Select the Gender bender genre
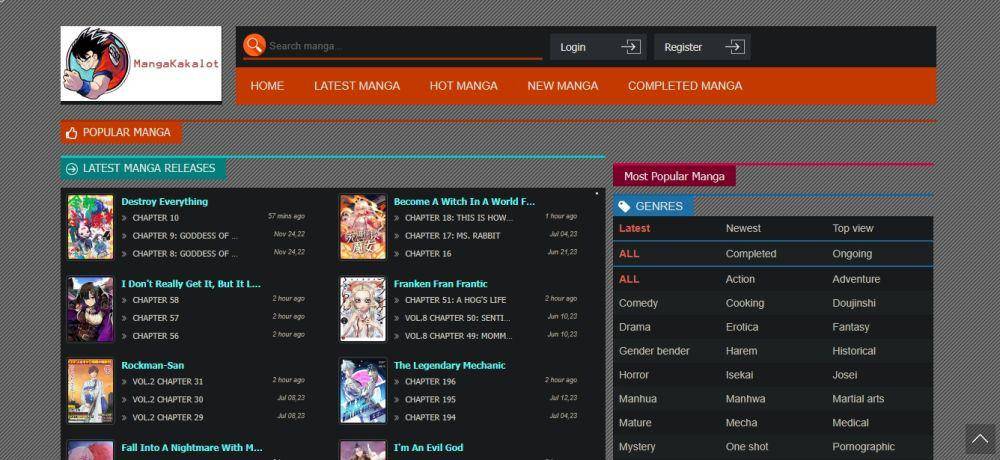The image size is (1000, 460). pyautogui.click(x=654, y=351)
